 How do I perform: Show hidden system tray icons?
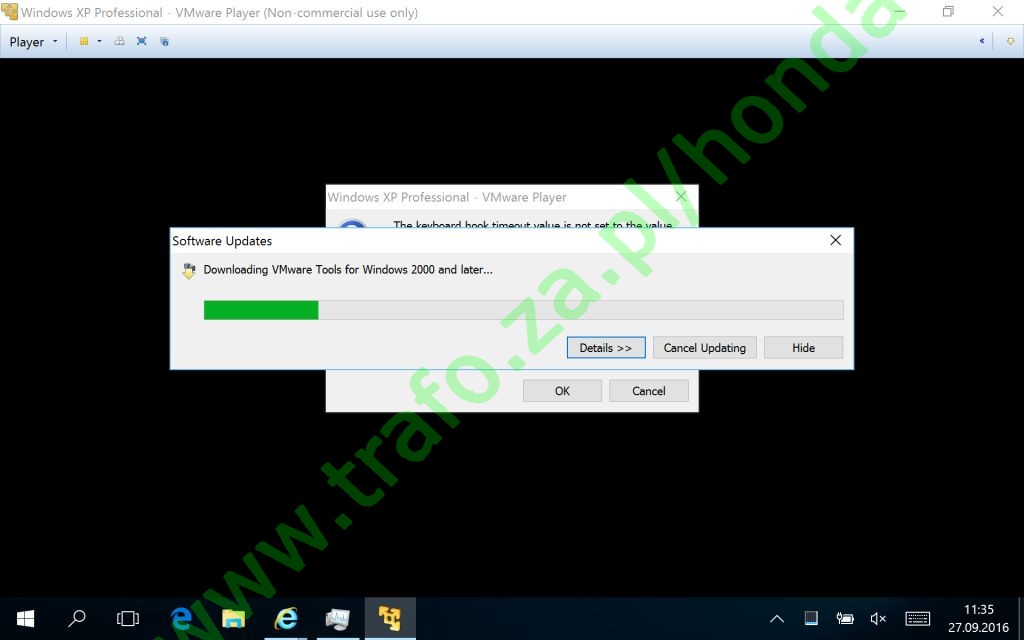click(x=776, y=618)
